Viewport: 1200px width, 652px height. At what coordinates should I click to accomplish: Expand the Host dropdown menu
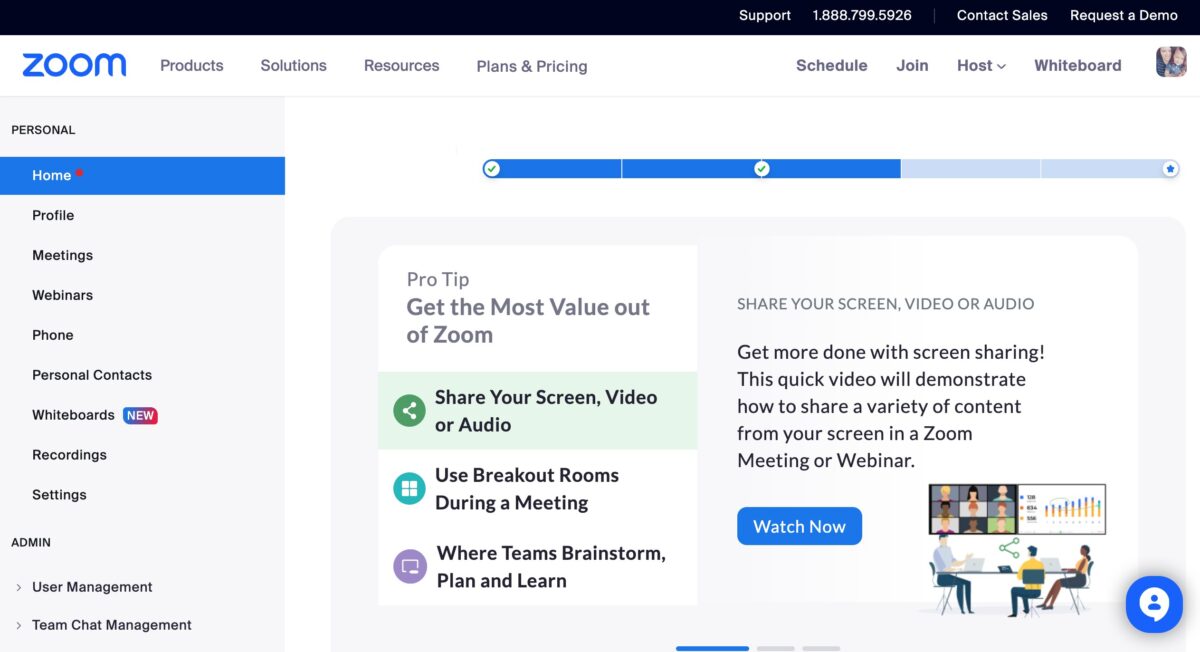[980, 66]
